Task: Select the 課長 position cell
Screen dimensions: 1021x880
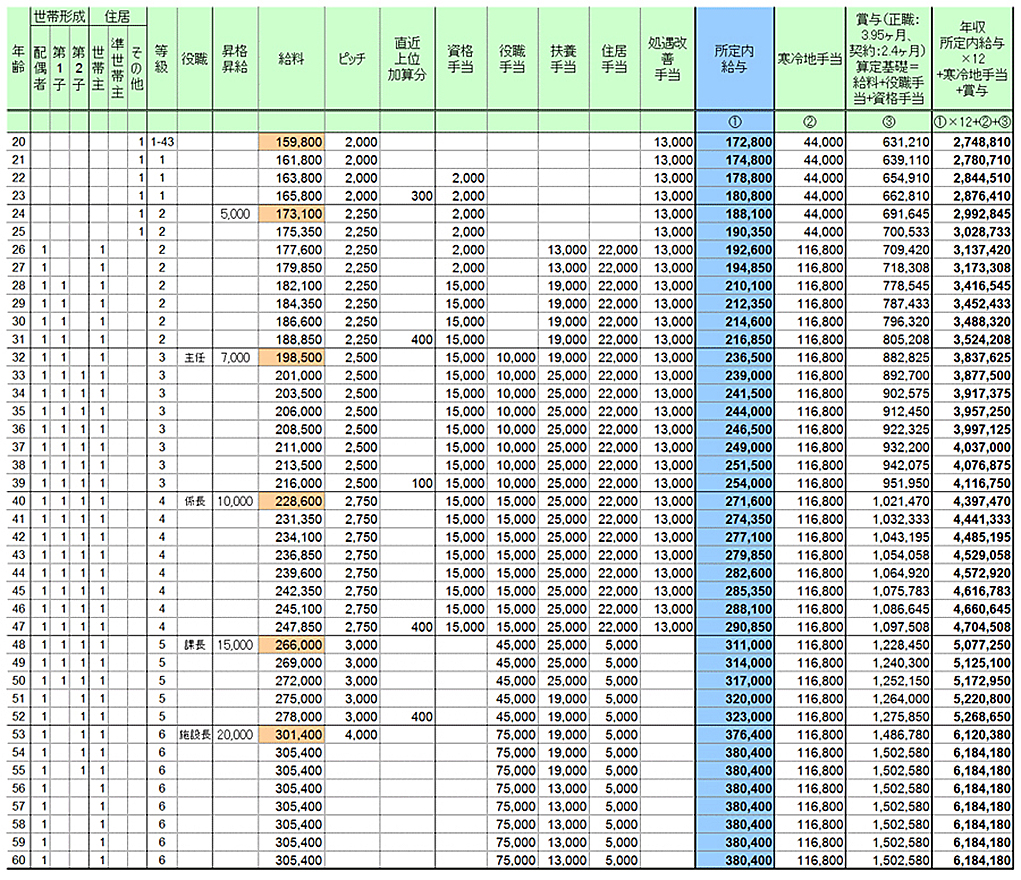Action: [x=195, y=645]
